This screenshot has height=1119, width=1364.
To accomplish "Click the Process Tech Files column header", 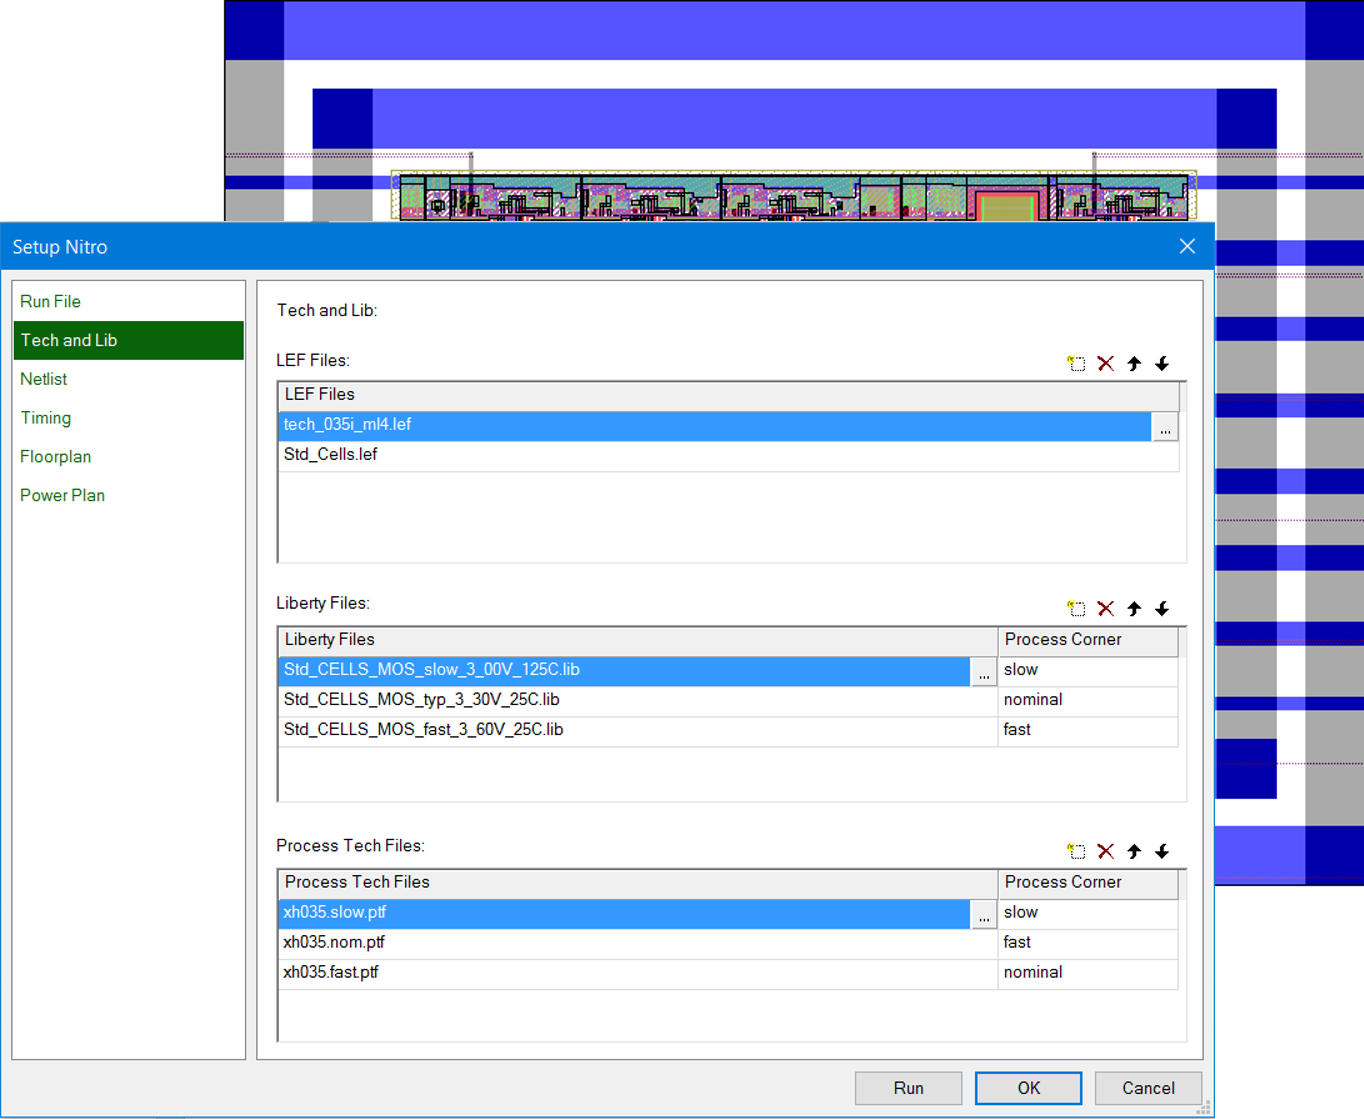I will 638,884.
